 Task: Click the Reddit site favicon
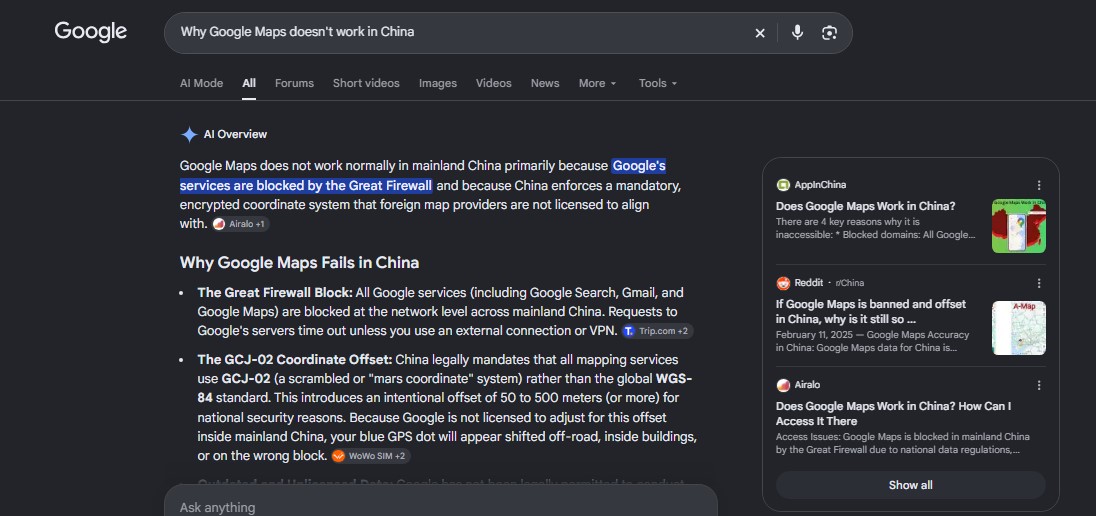[x=783, y=283]
